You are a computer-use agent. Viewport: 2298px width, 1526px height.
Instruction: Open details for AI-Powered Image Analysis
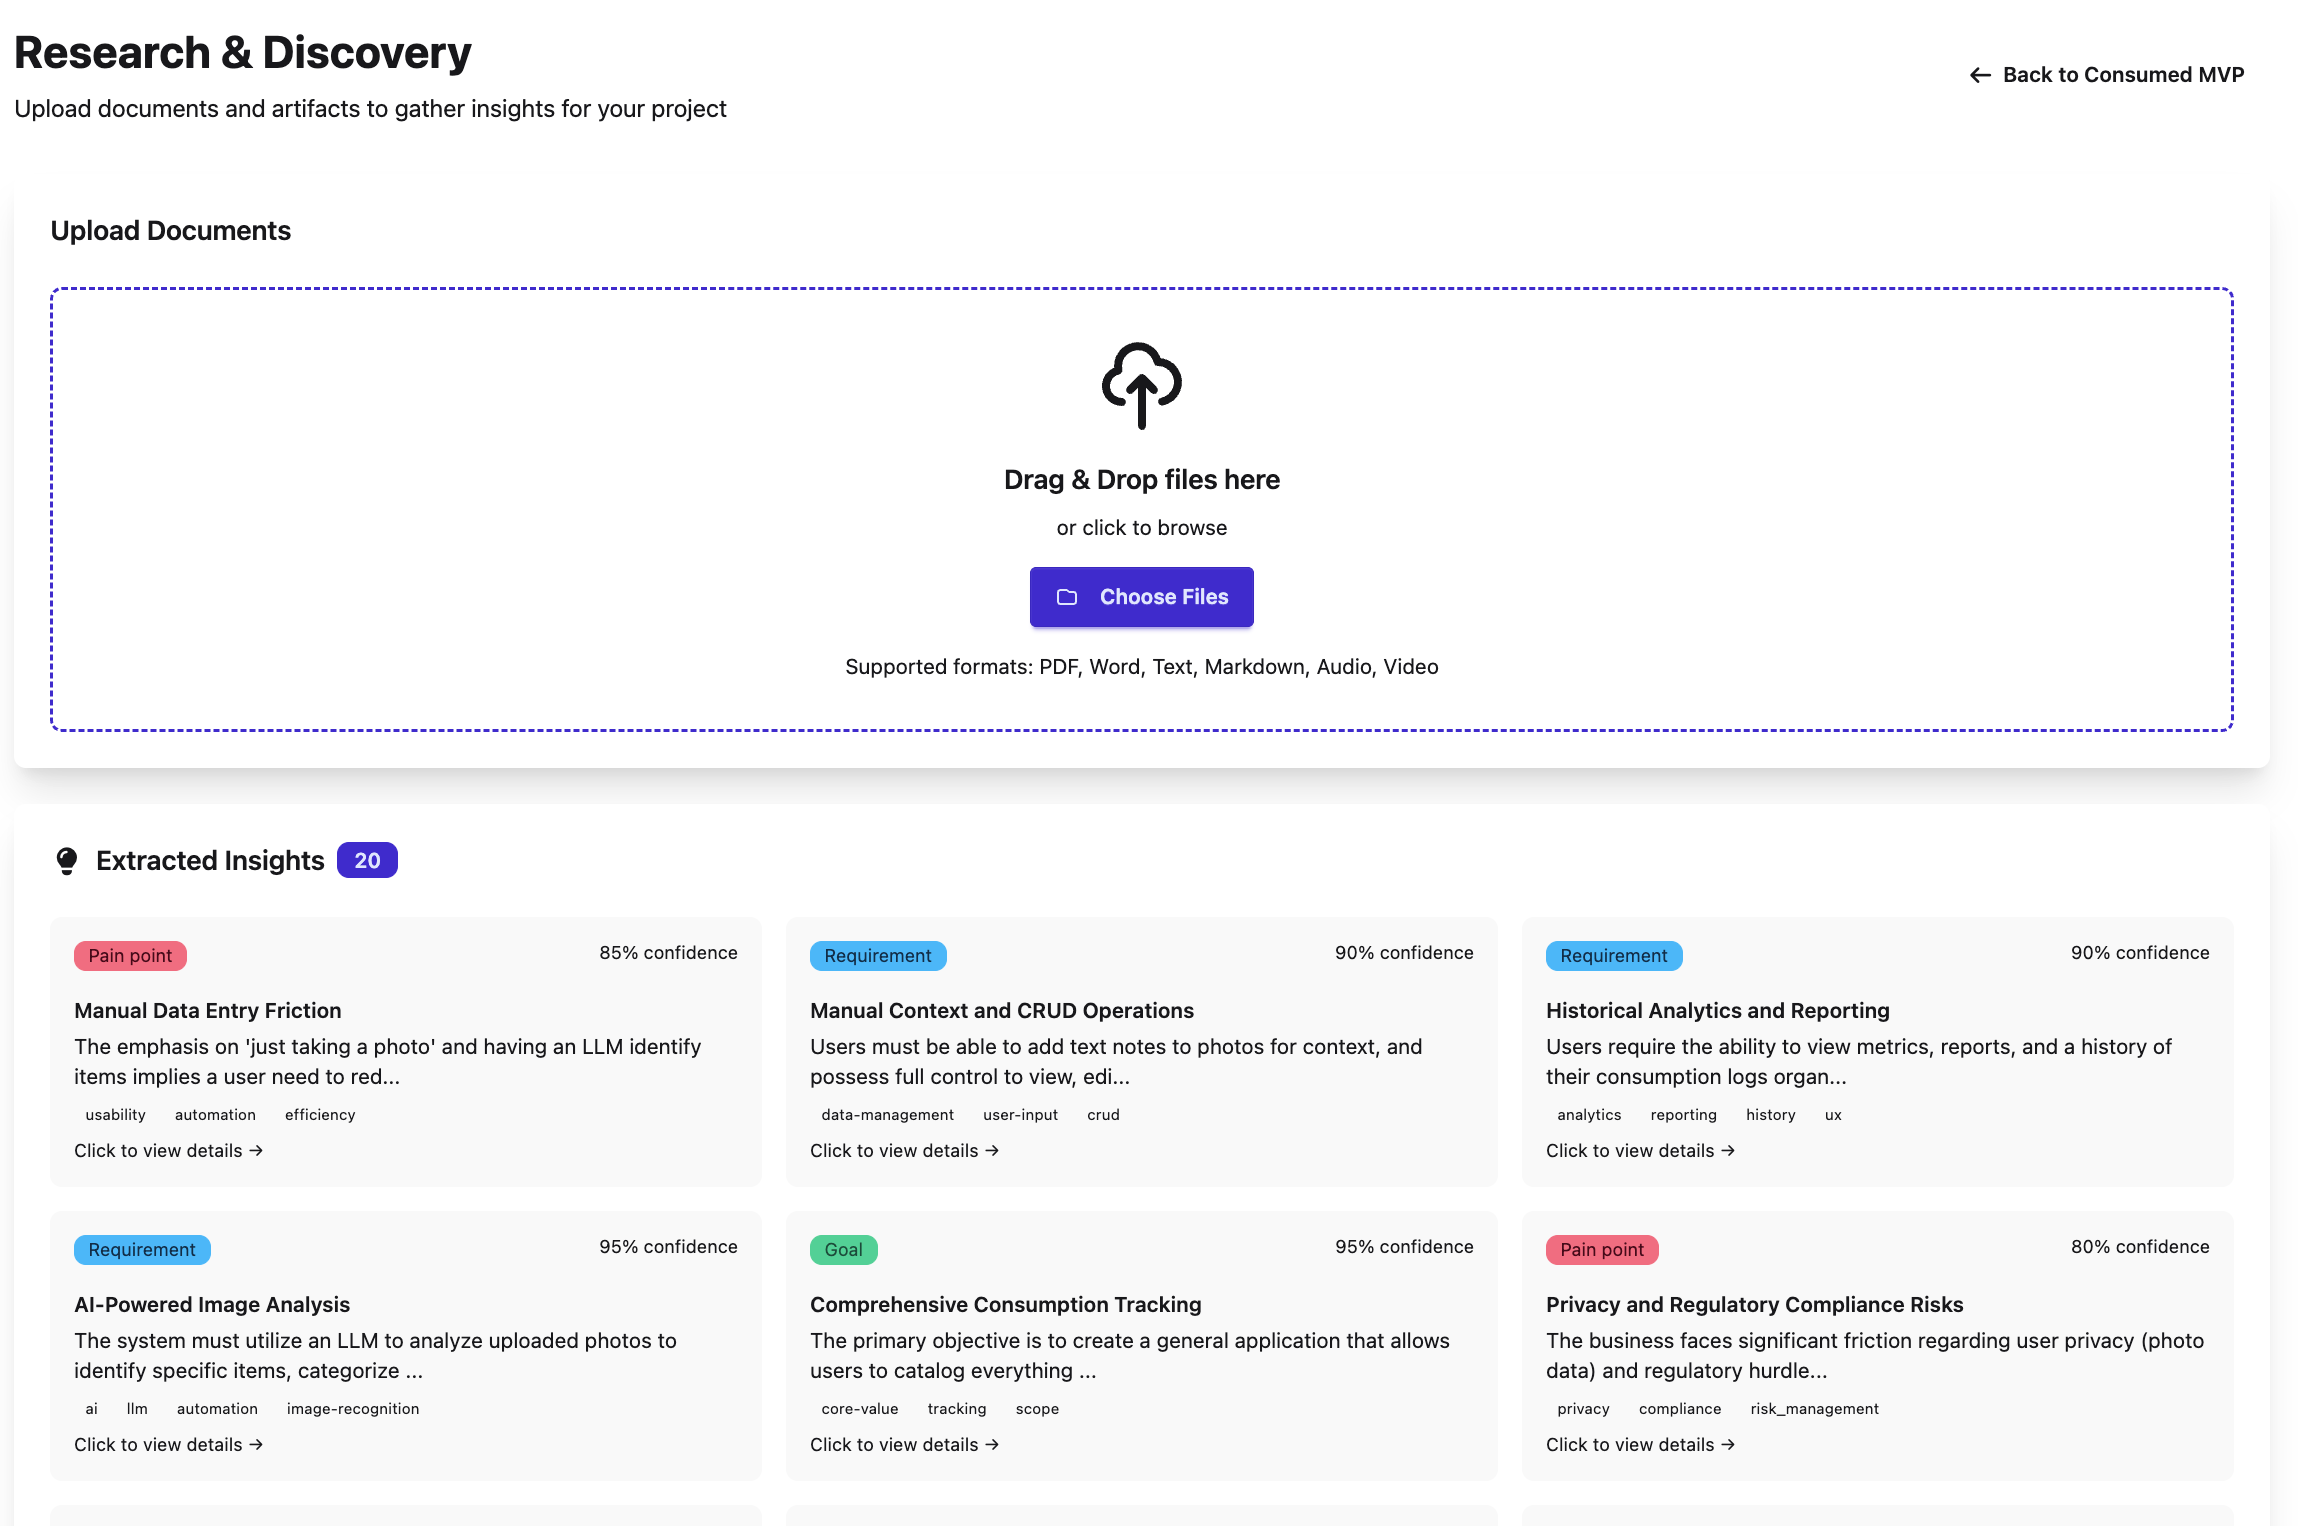click(x=168, y=1444)
